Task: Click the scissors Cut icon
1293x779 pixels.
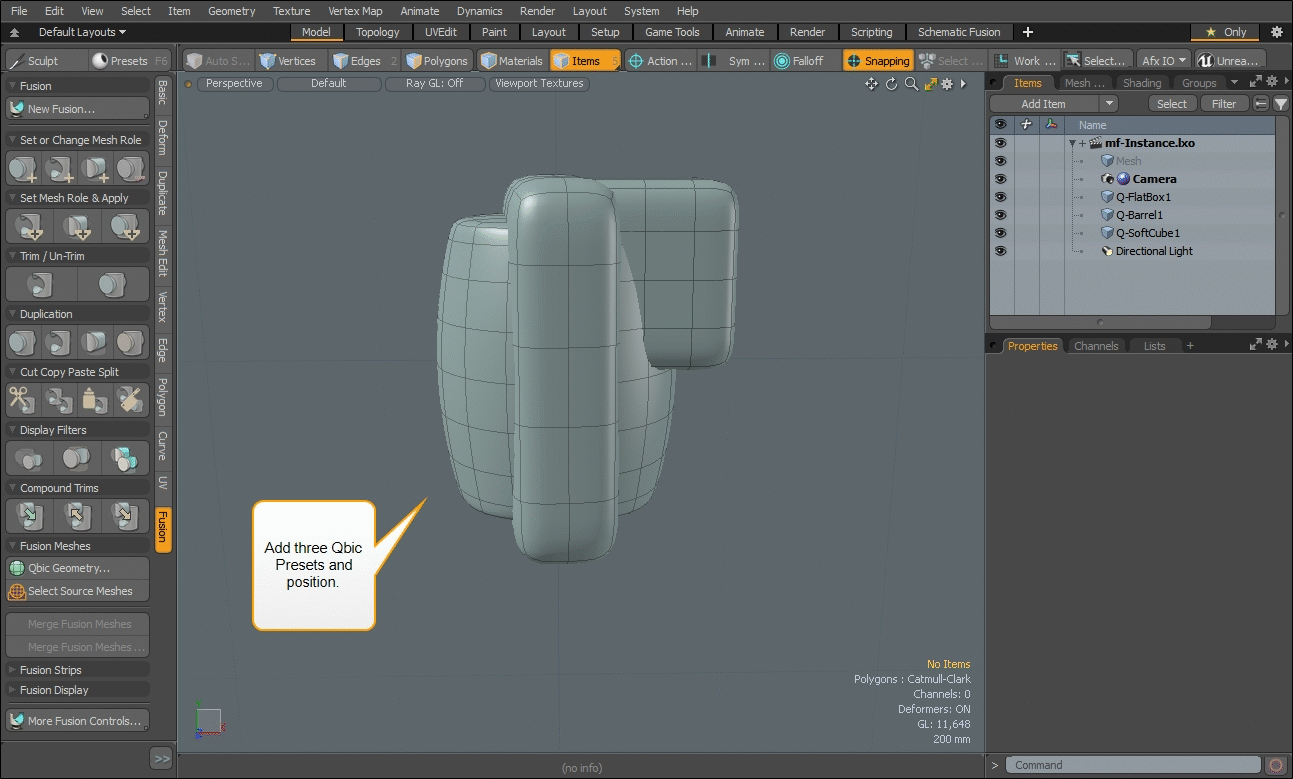Action: click(22, 400)
